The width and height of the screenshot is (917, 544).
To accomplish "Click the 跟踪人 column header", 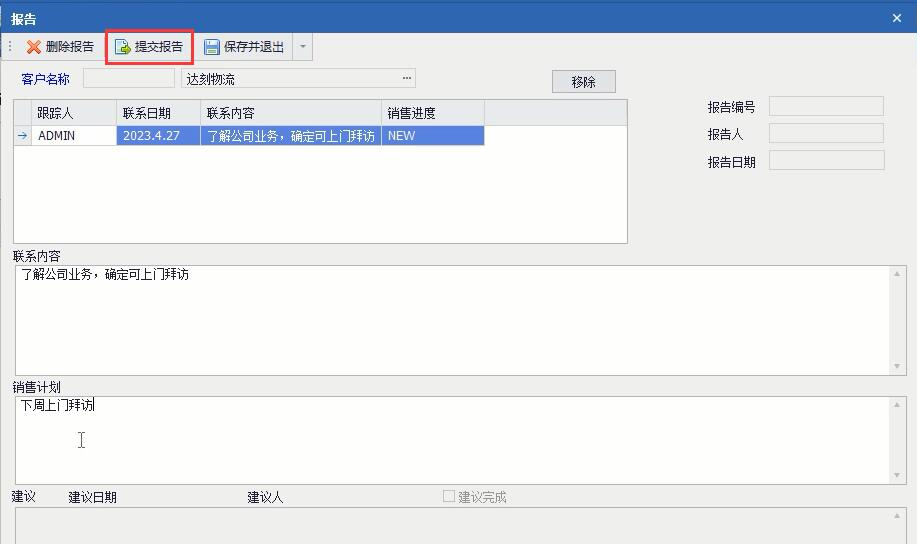I will click(x=74, y=113).
